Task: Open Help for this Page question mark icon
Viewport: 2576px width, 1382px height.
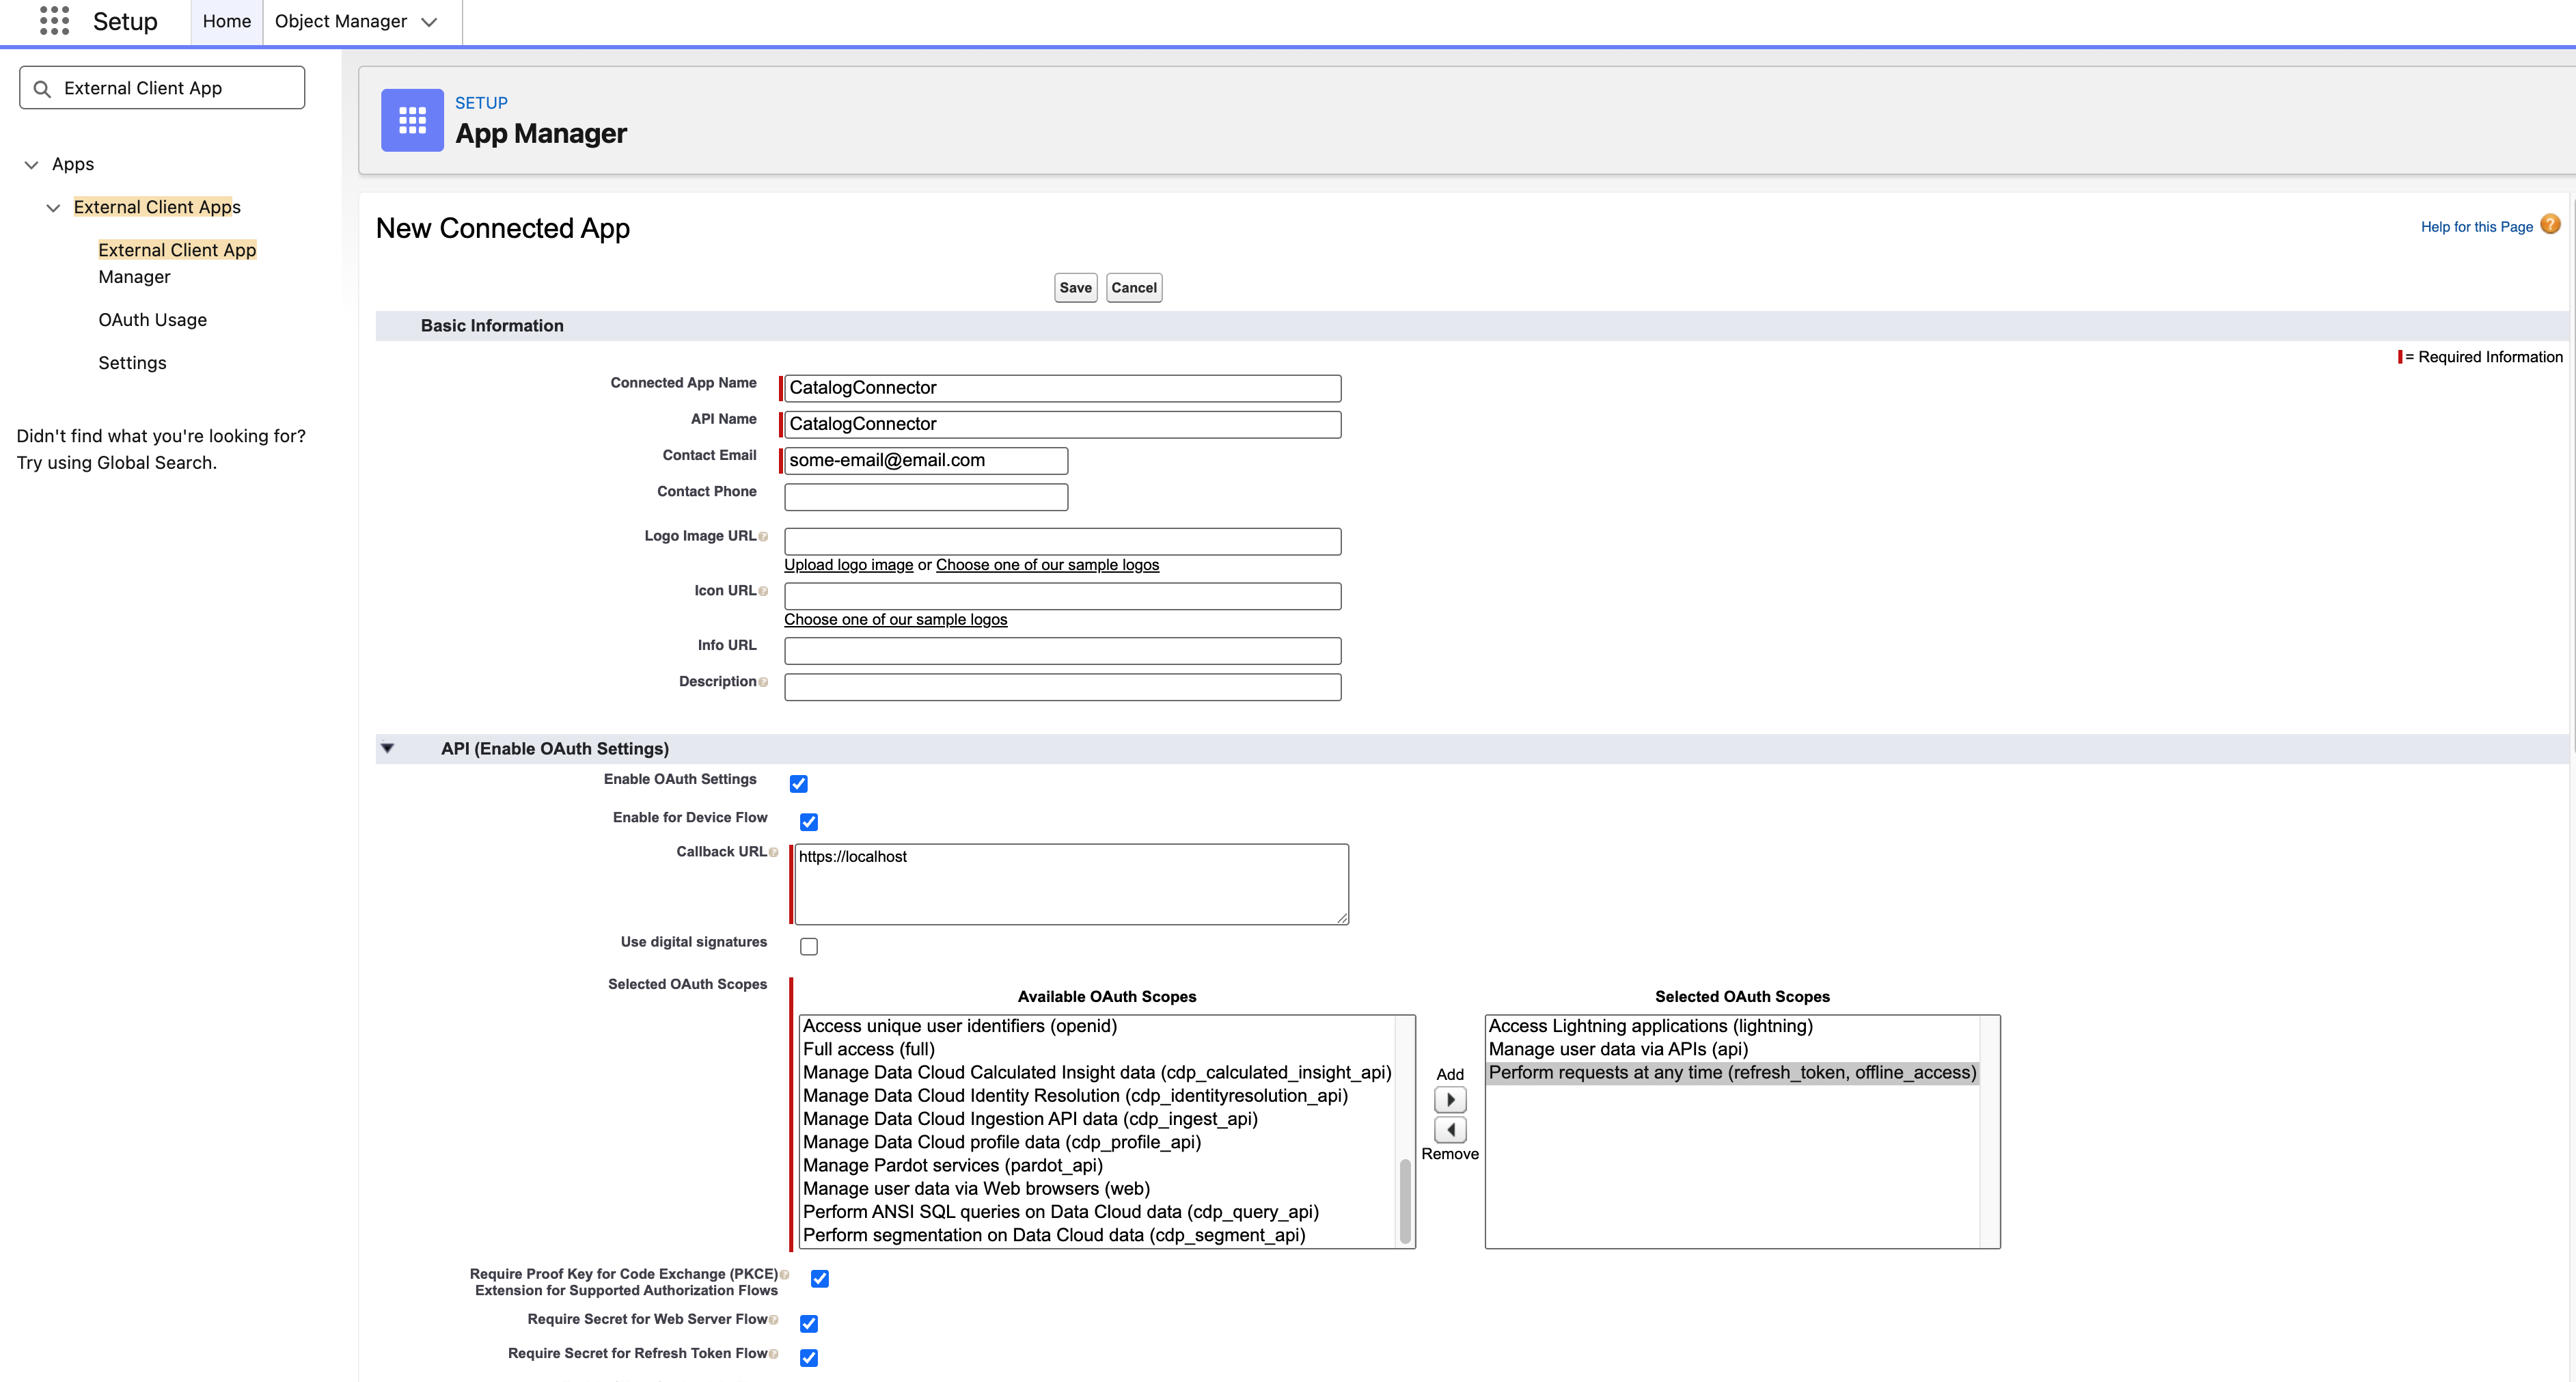Action: pyautogui.click(x=2551, y=225)
